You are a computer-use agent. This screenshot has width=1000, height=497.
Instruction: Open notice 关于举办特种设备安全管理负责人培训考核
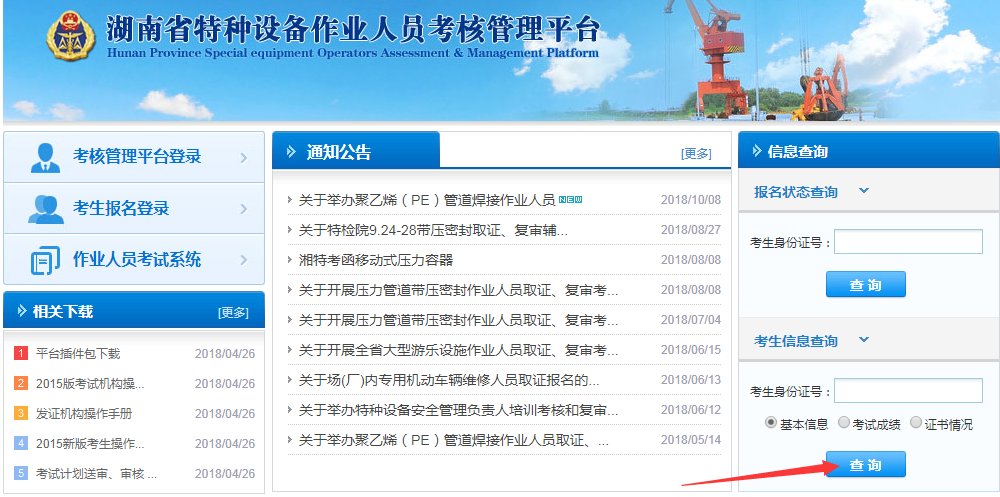point(458,410)
